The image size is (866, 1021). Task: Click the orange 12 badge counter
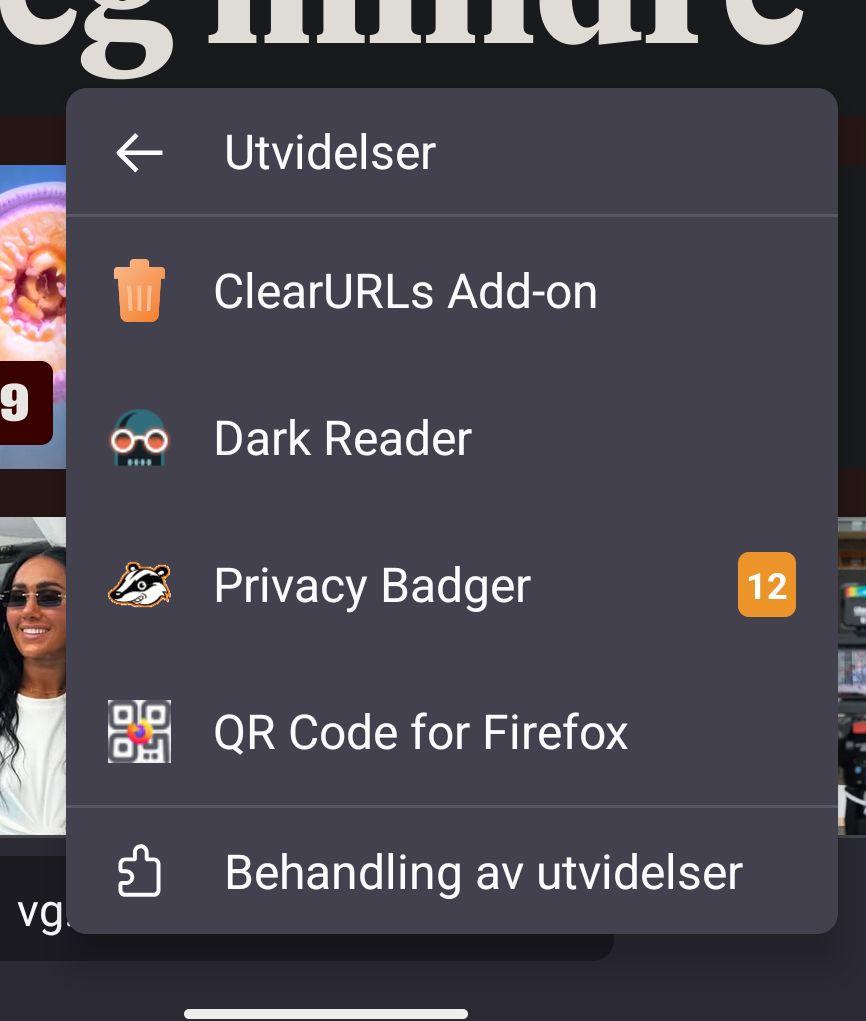(x=766, y=585)
